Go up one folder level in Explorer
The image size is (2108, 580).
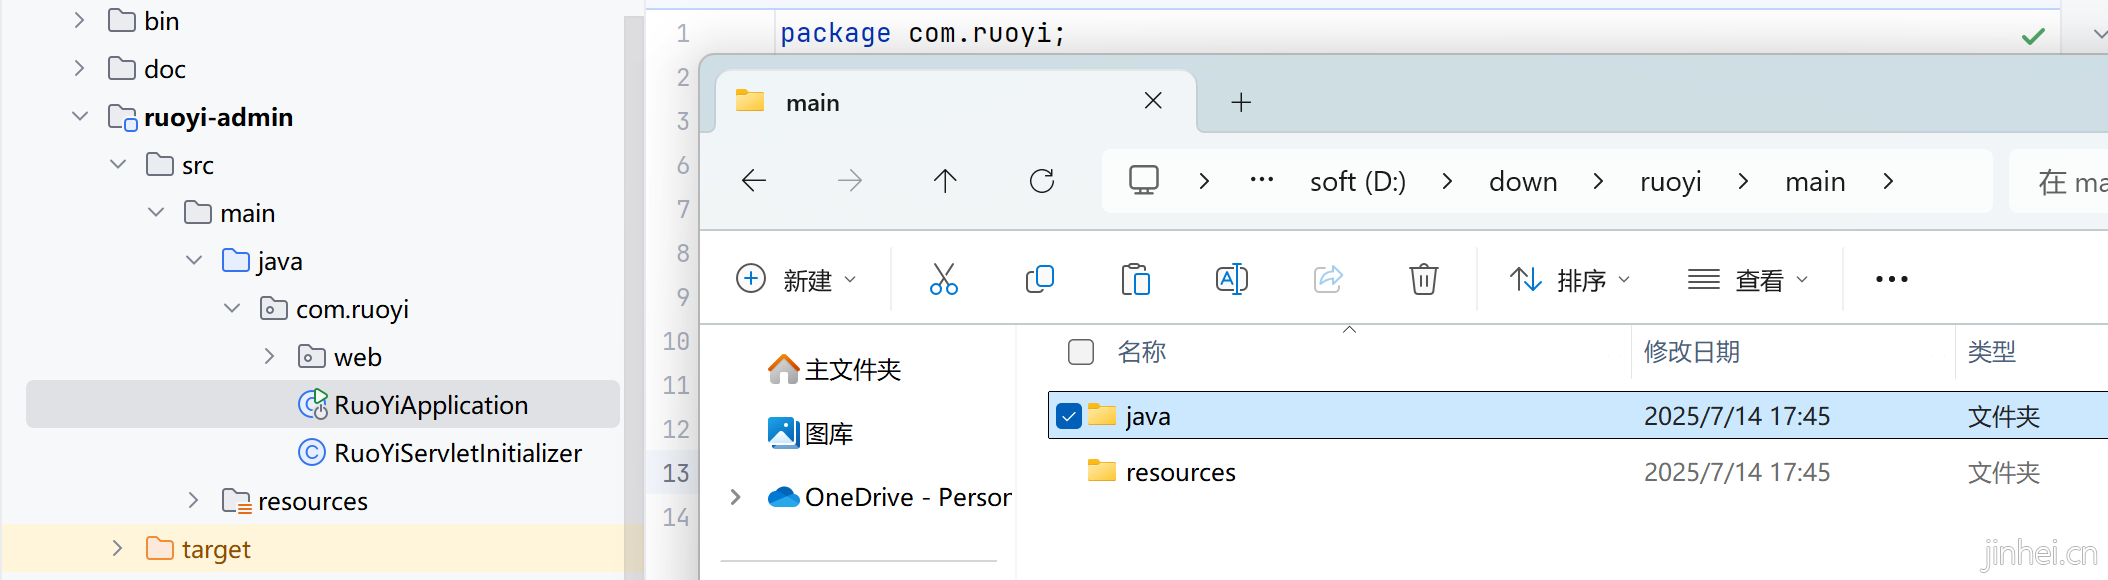click(945, 181)
